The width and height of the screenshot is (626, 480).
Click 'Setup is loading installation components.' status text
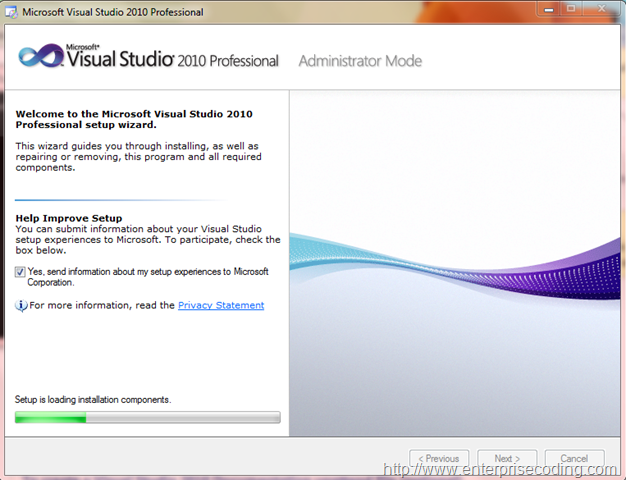pos(93,399)
